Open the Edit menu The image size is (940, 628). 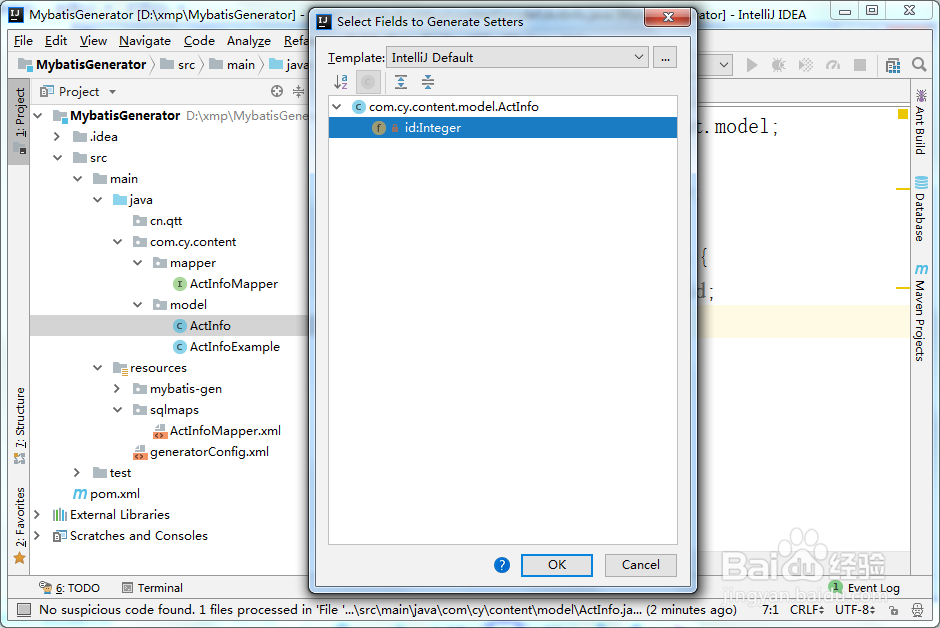pyautogui.click(x=56, y=41)
